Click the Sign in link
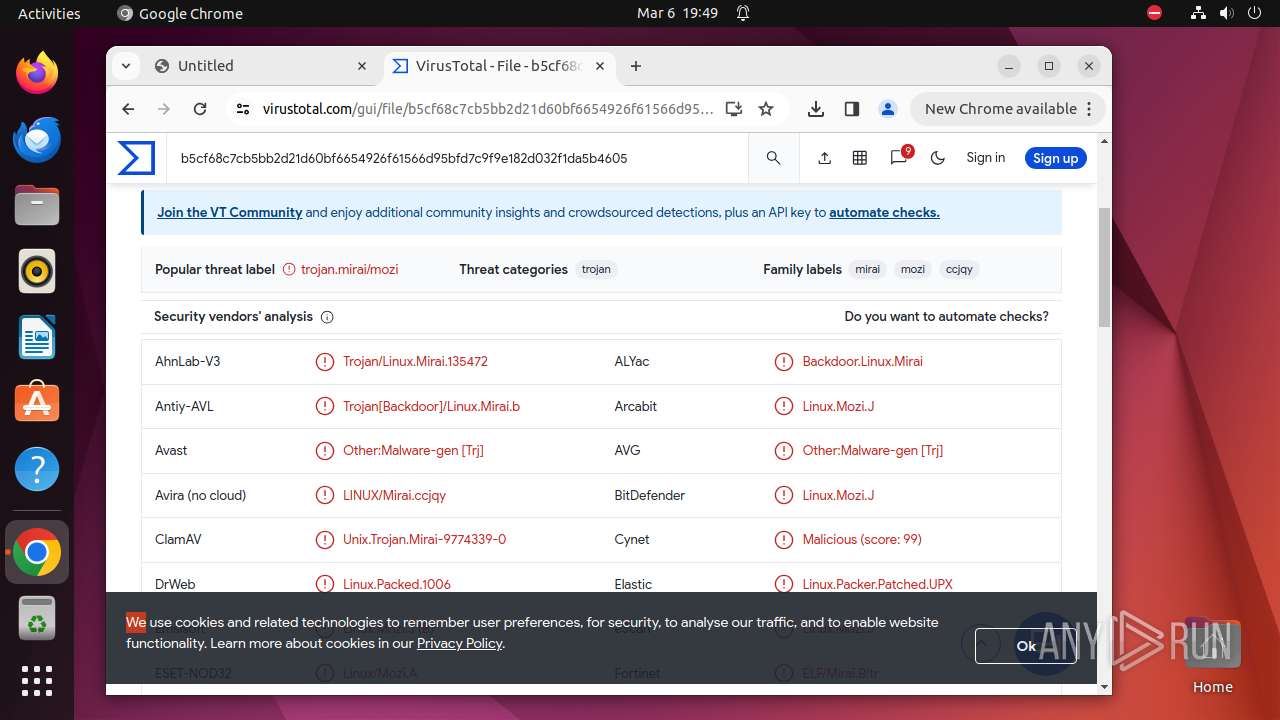The height and width of the screenshot is (720, 1280). [x=985, y=158]
